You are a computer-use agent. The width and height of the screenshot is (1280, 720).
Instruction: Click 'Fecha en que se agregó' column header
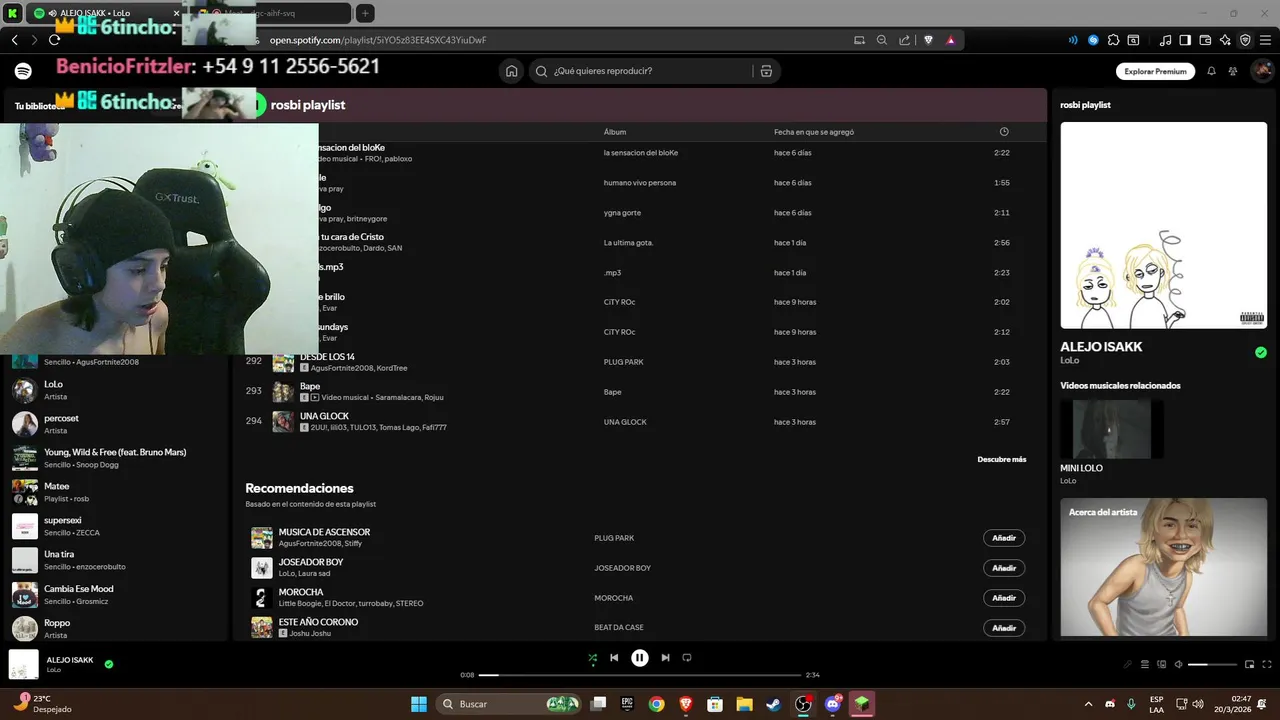[814, 132]
